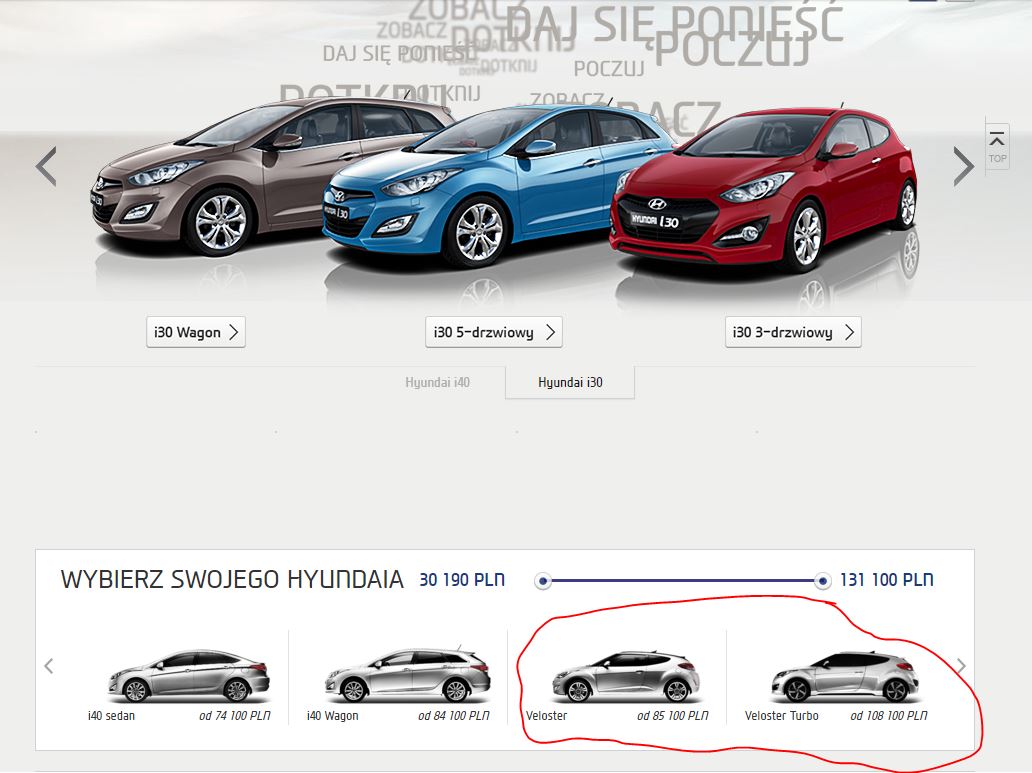
Task: Select the i40 sedan thumbnail
Action: pyautogui.click(x=188, y=676)
